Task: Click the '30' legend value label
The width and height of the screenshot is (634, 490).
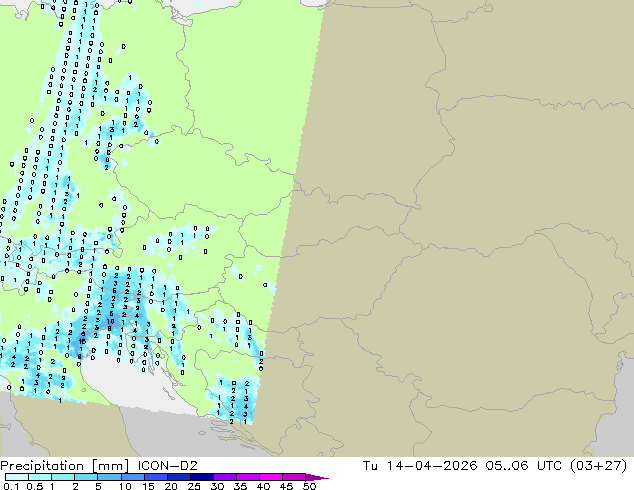Action: pos(217,486)
